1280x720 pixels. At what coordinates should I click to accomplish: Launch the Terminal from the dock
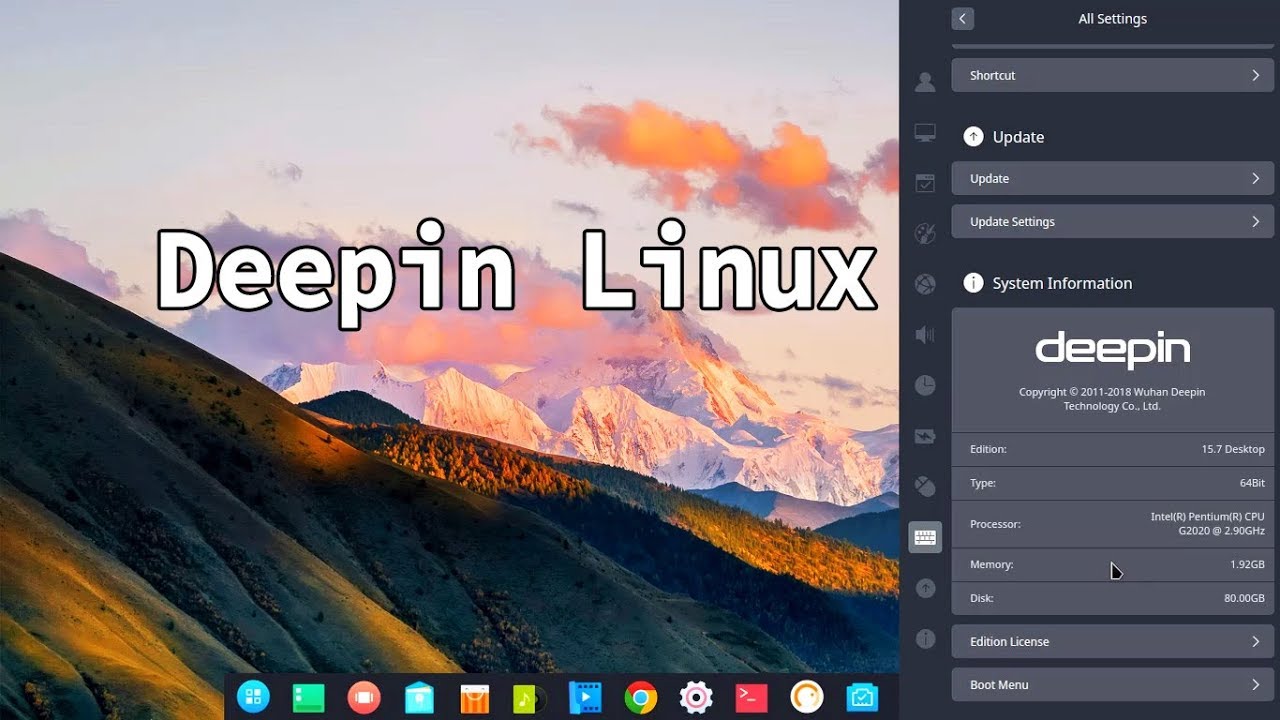pyautogui.click(x=751, y=697)
